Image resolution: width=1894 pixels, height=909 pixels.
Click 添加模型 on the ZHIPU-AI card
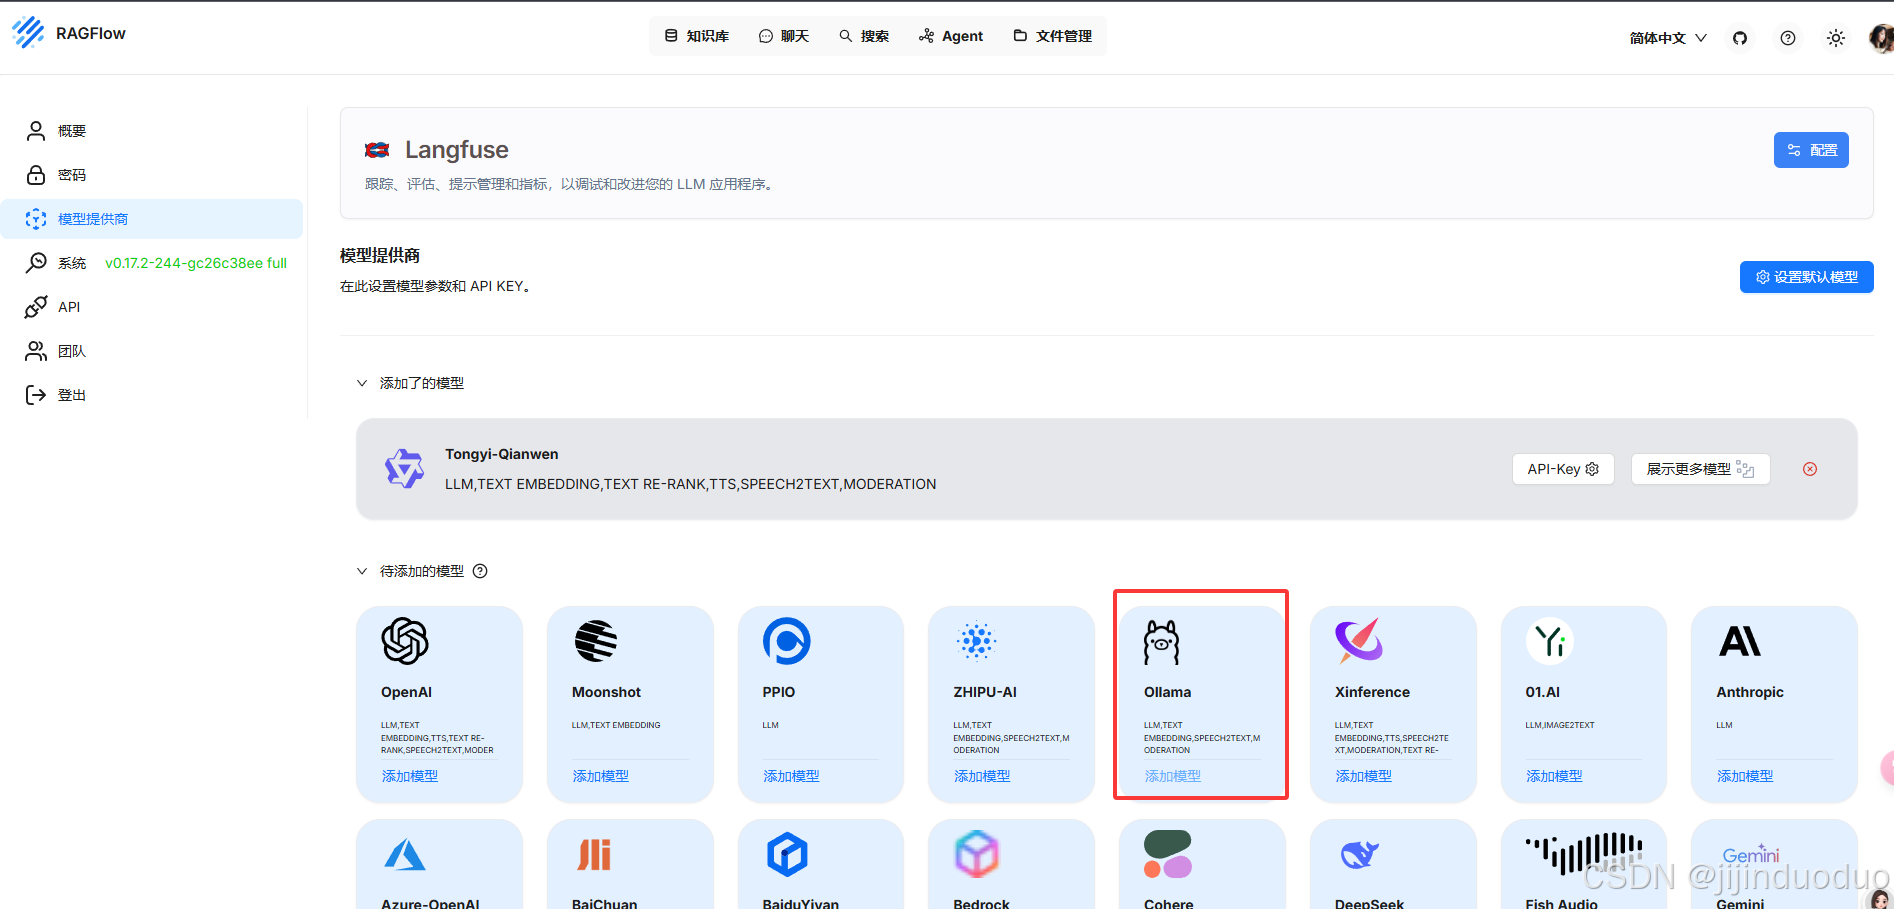pyautogui.click(x=982, y=776)
